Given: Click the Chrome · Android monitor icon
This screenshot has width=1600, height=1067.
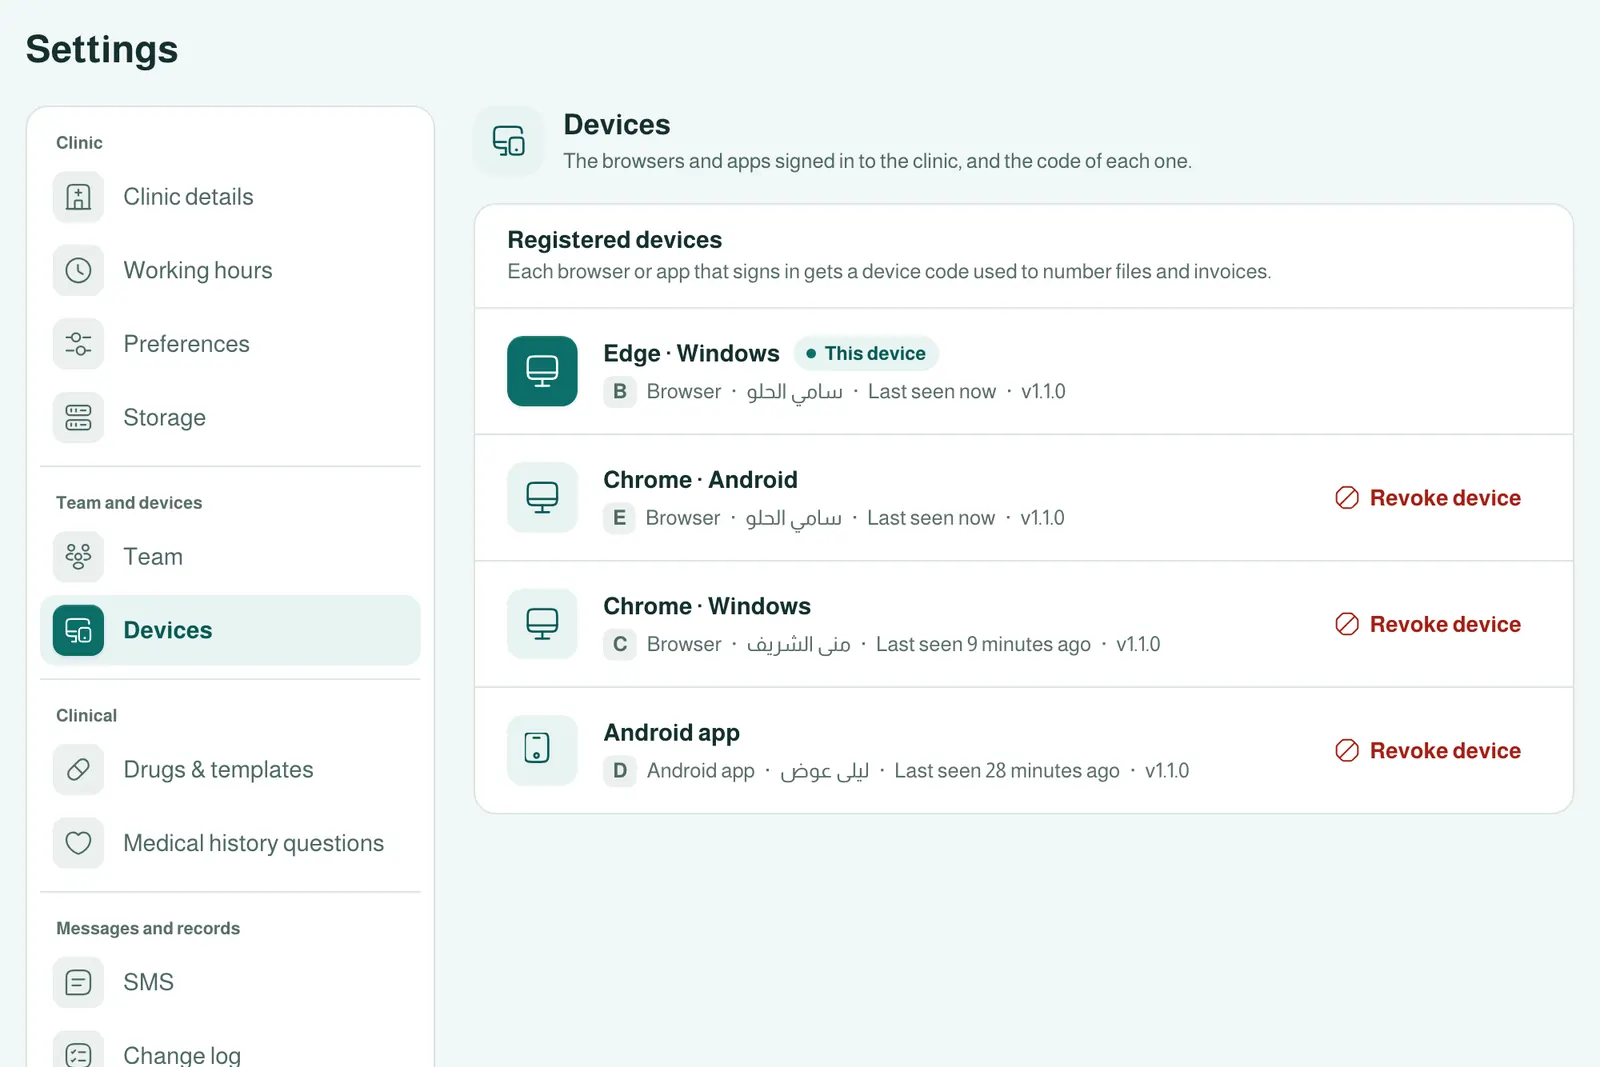Looking at the screenshot, I should [542, 497].
